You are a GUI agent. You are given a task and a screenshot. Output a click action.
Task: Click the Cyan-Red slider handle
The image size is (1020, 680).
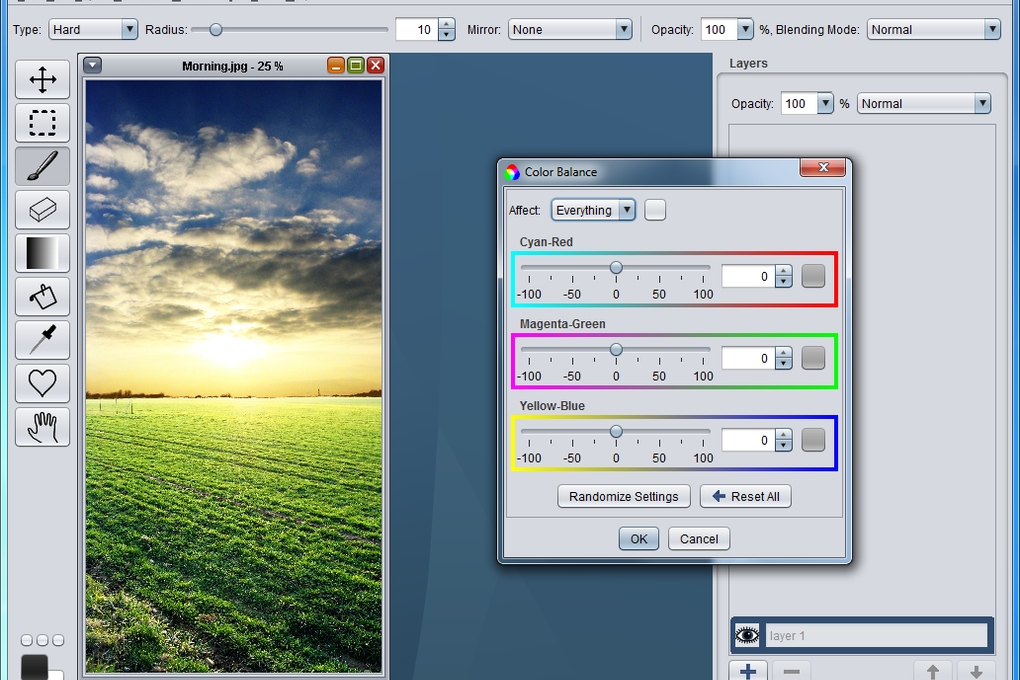616,267
